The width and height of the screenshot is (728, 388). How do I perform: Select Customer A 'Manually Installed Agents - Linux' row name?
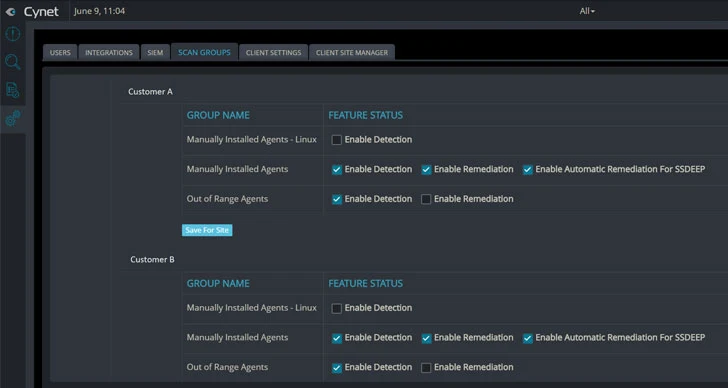point(252,139)
